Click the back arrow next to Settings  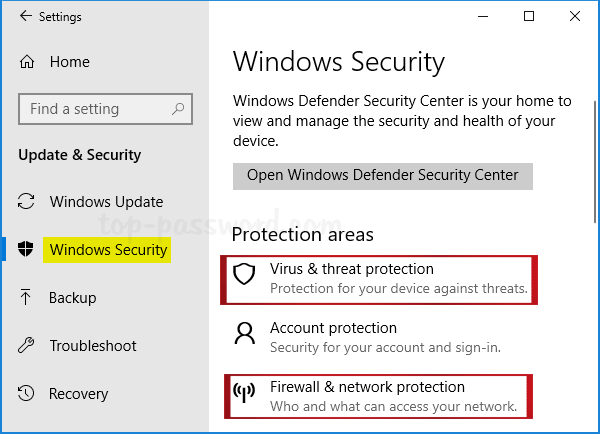click(x=26, y=16)
